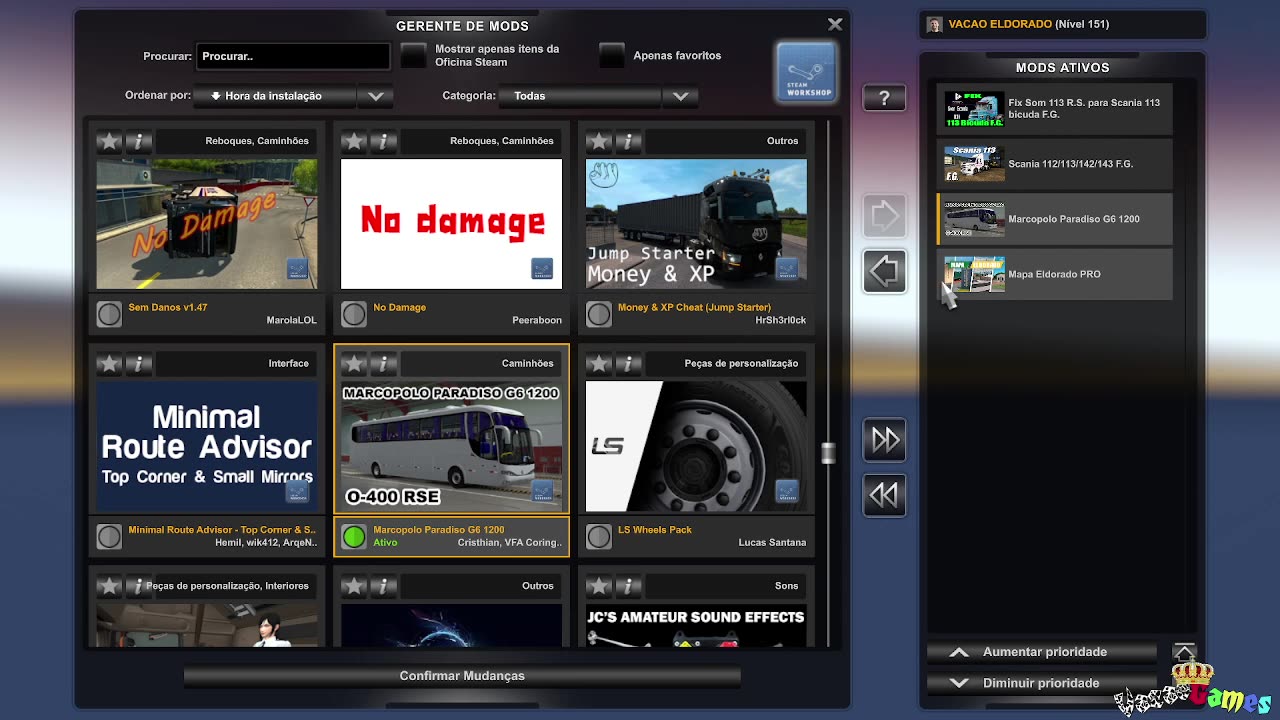Show info for LS Wheels Pack mod
Viewport: 1280px width, 720px height.
tap(629, 364)
